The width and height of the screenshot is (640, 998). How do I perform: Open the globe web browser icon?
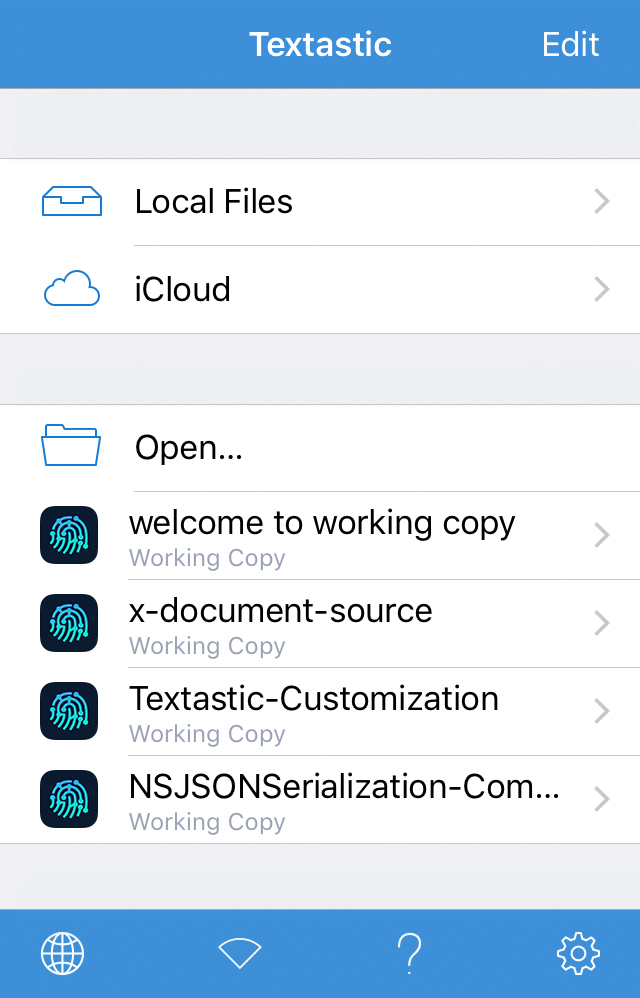pos(62,953)
